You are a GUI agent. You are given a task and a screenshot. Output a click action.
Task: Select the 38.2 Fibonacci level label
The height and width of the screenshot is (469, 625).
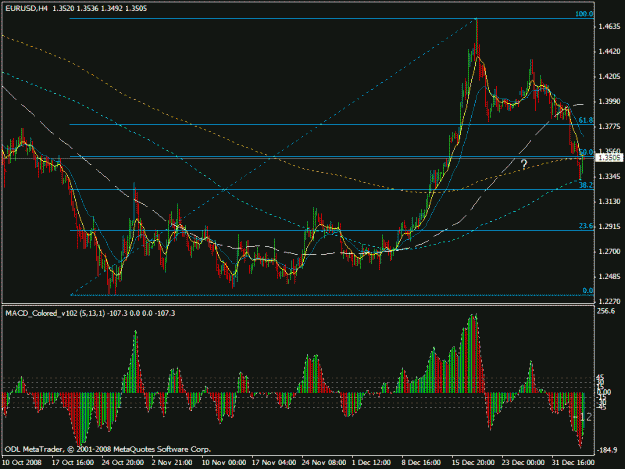click(x=586, y=185)
